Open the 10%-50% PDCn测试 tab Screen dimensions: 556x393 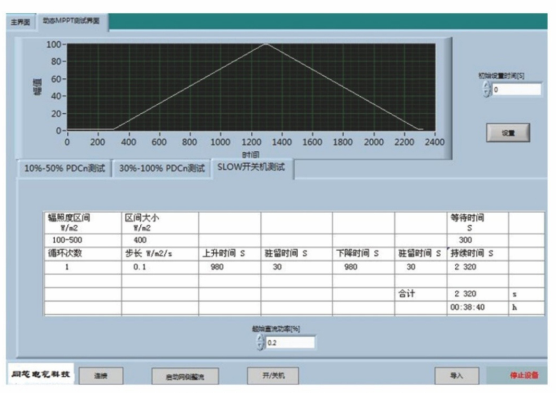(x=65, y=168)
